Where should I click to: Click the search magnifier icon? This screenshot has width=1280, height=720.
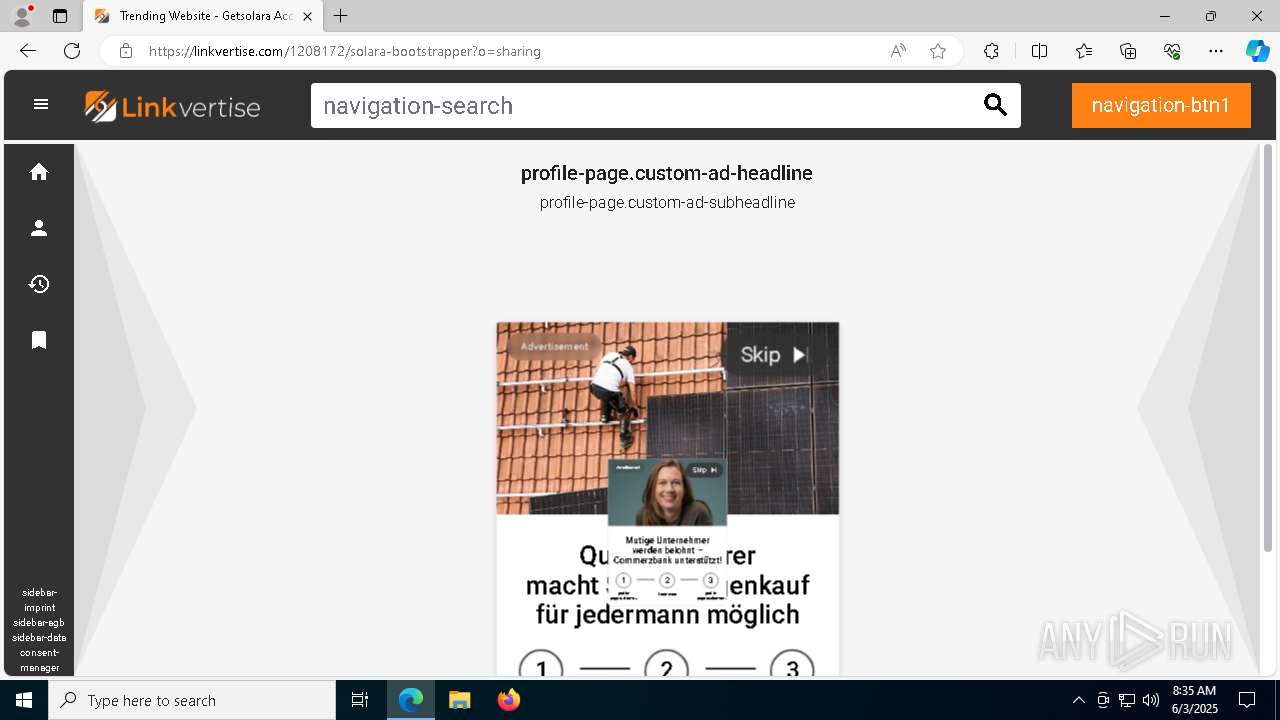tap(995, 105)
